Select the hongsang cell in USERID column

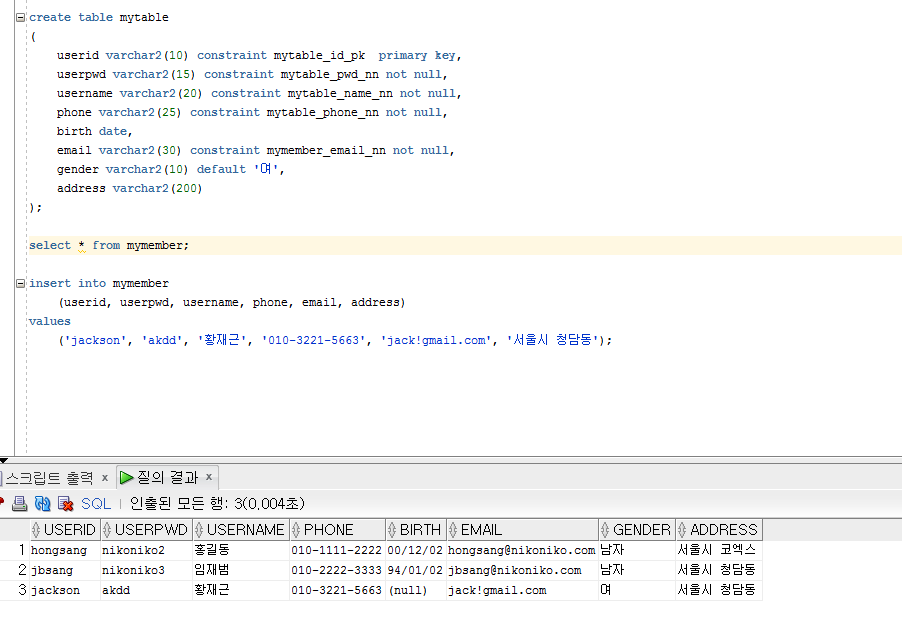tap(65, 550)
